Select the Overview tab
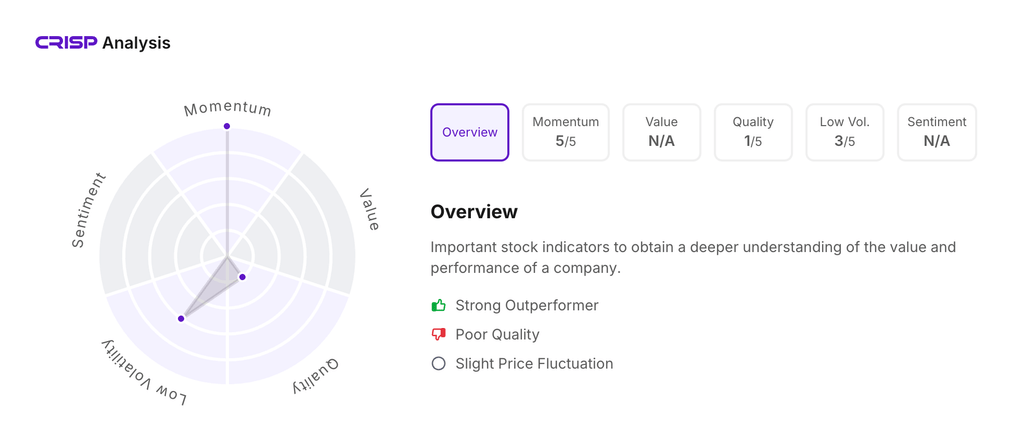 (470, 132)
